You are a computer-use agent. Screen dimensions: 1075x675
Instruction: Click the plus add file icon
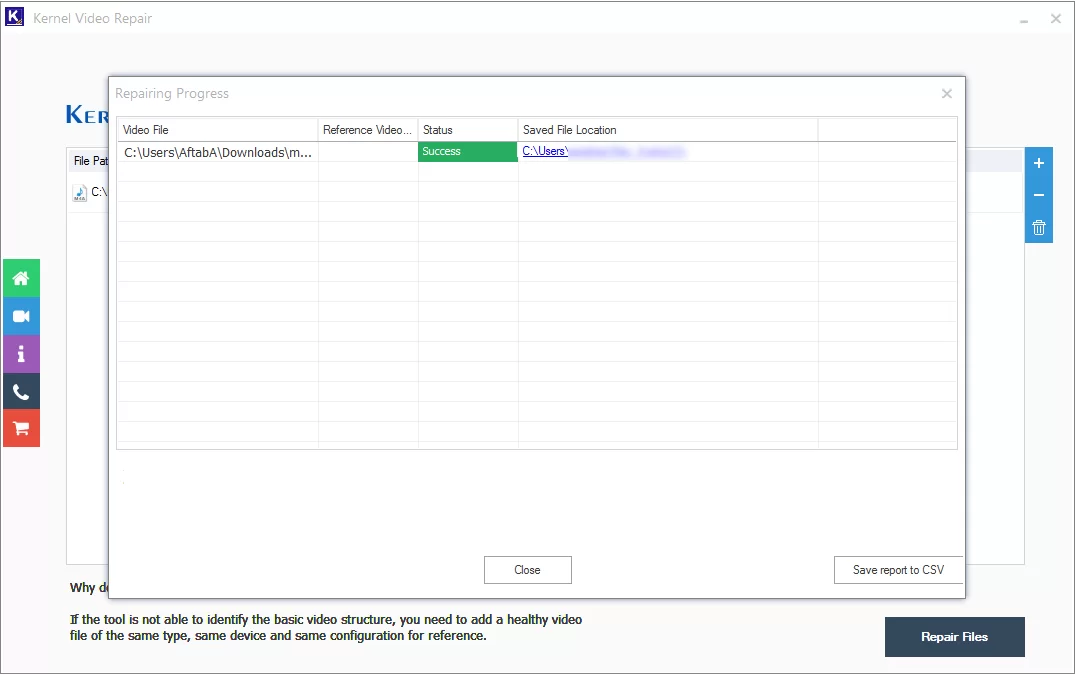[1039, 163]
